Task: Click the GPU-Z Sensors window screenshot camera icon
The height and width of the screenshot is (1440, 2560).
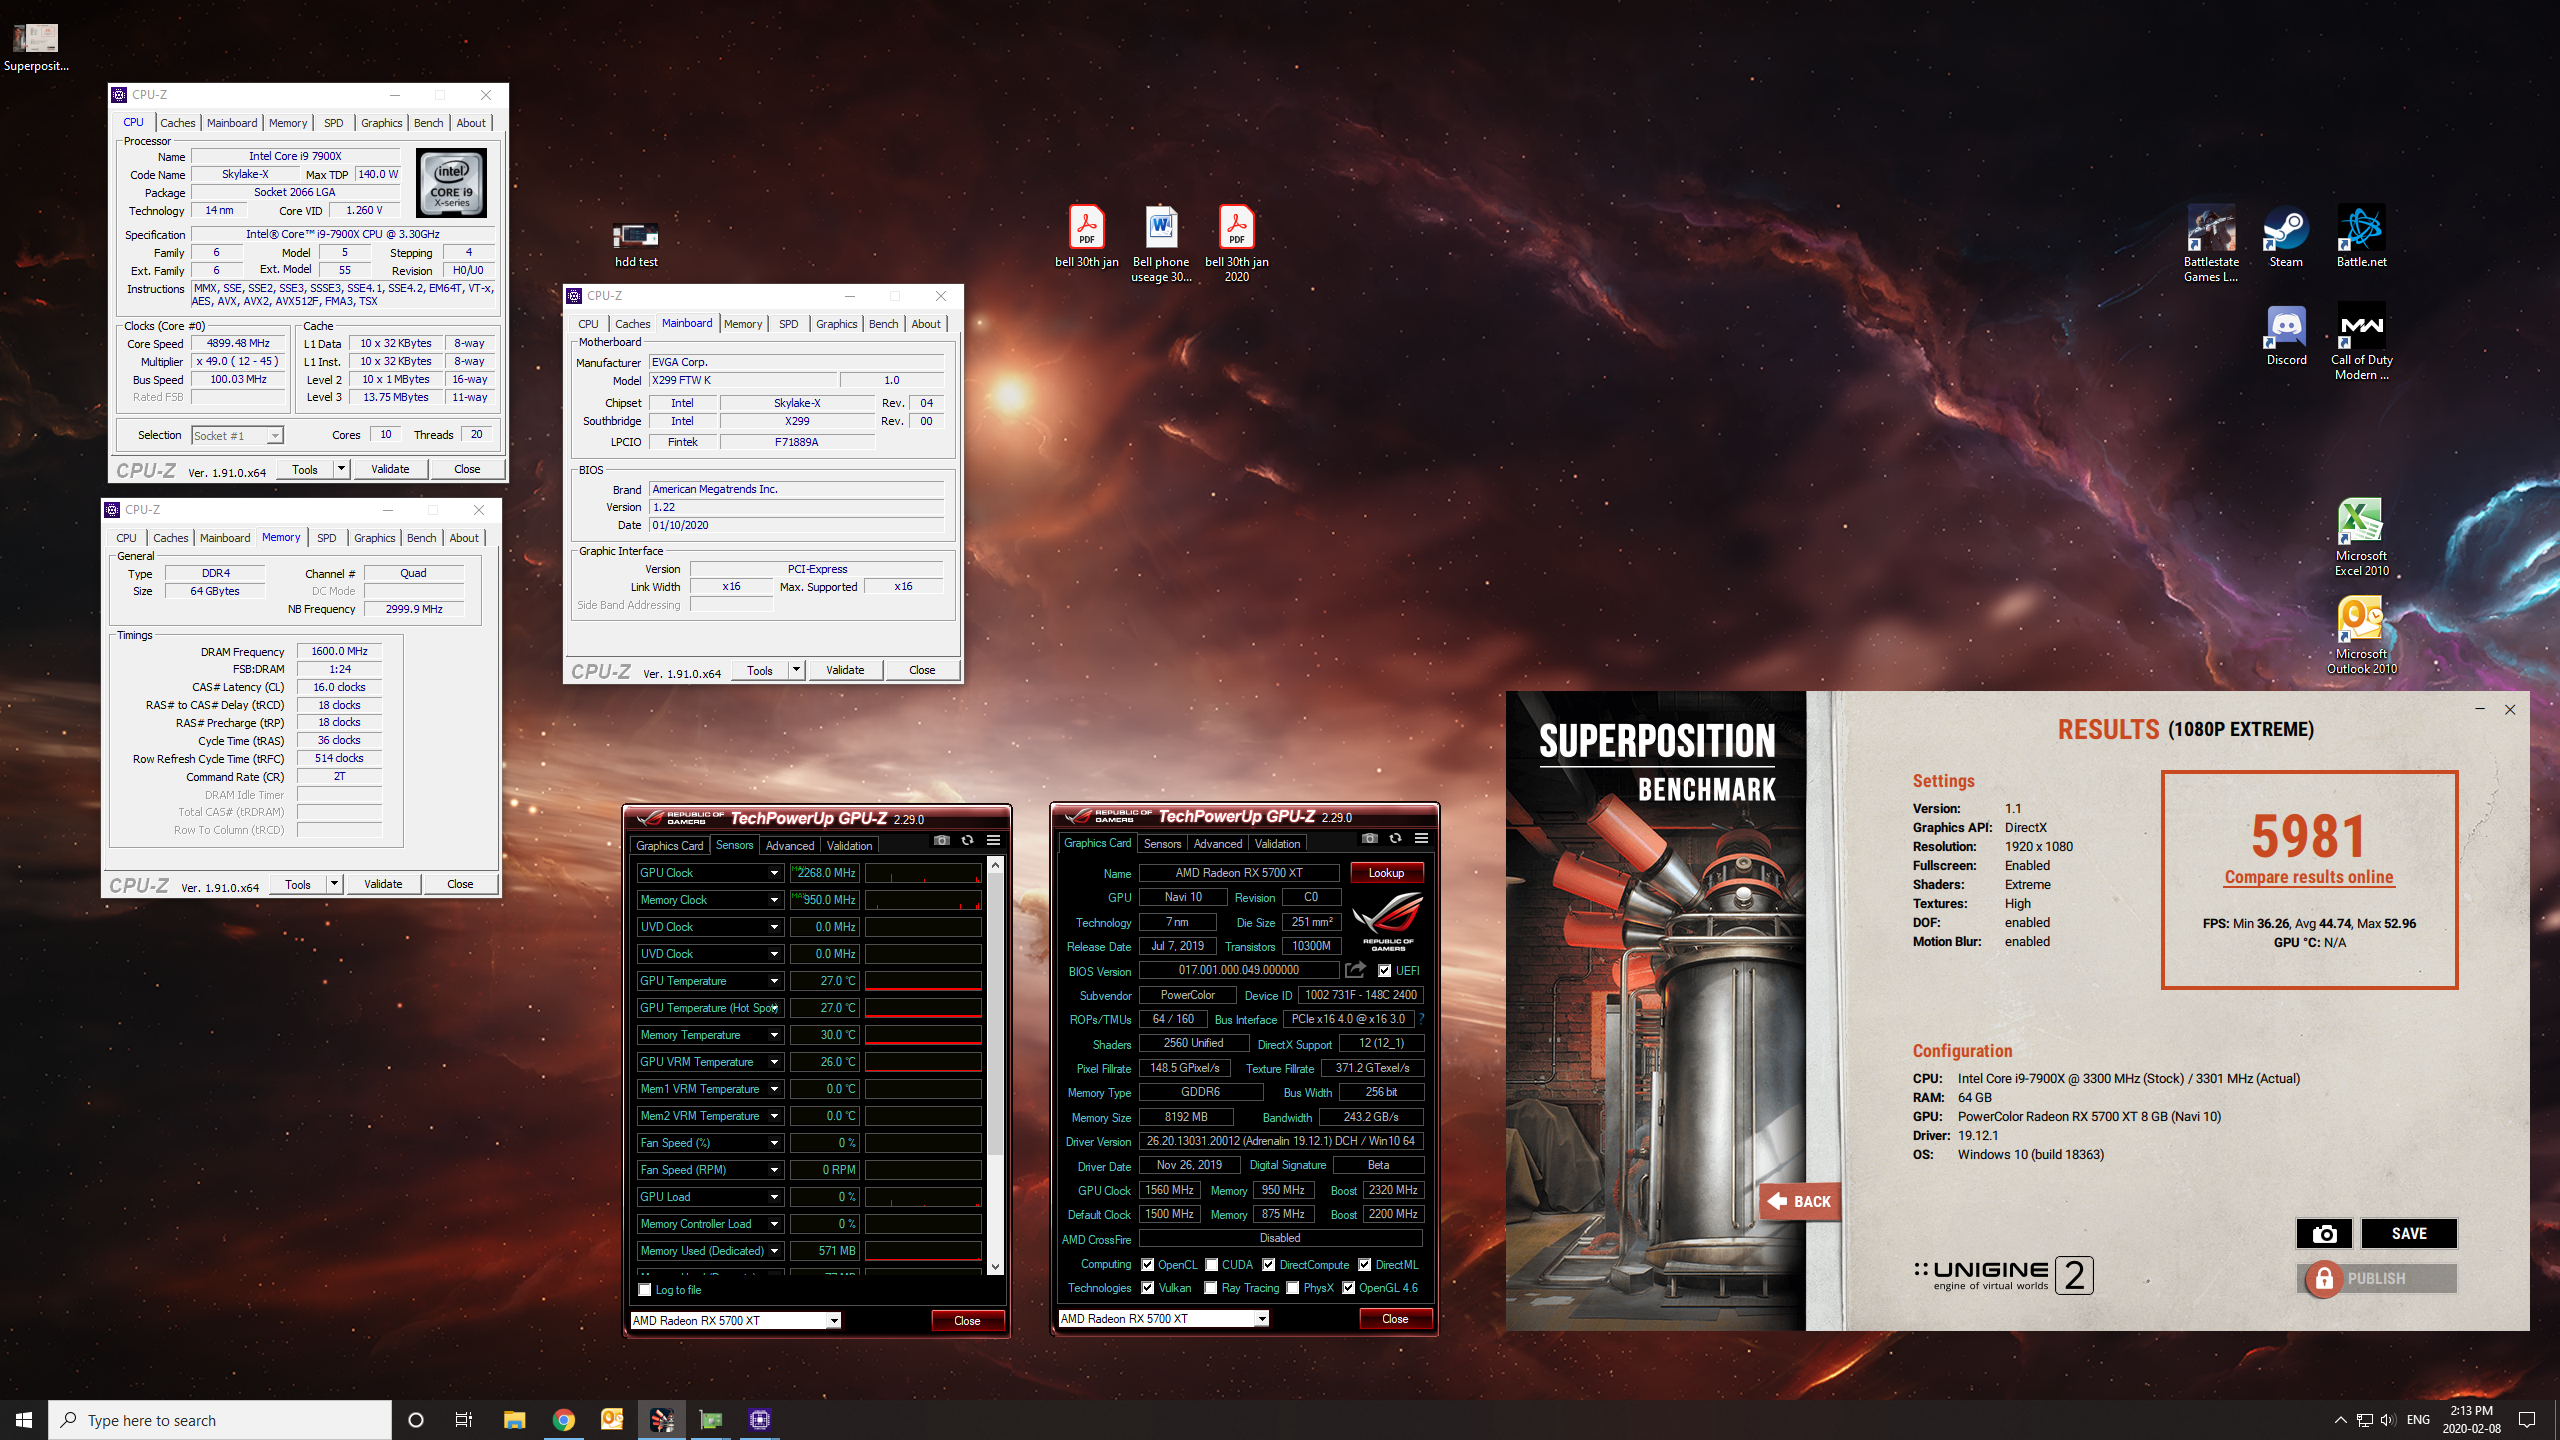Action: tap(941, 841)
